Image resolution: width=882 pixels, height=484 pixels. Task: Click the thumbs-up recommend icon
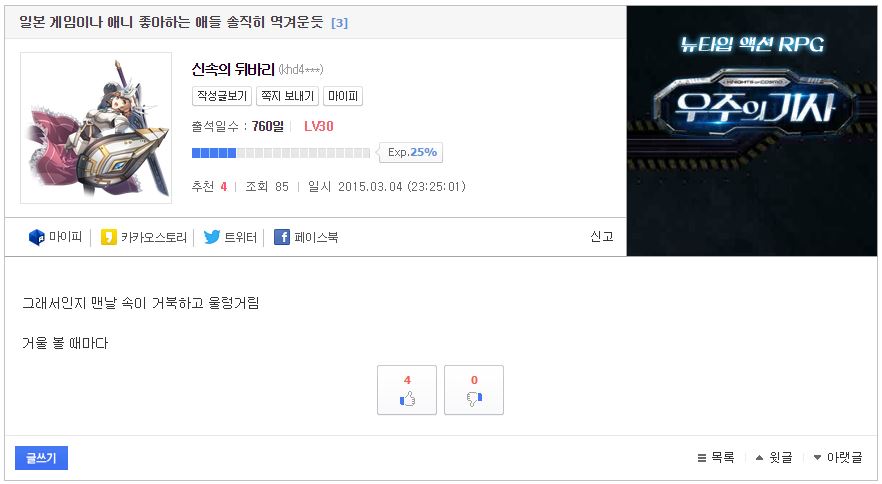(x=407, y=399)
